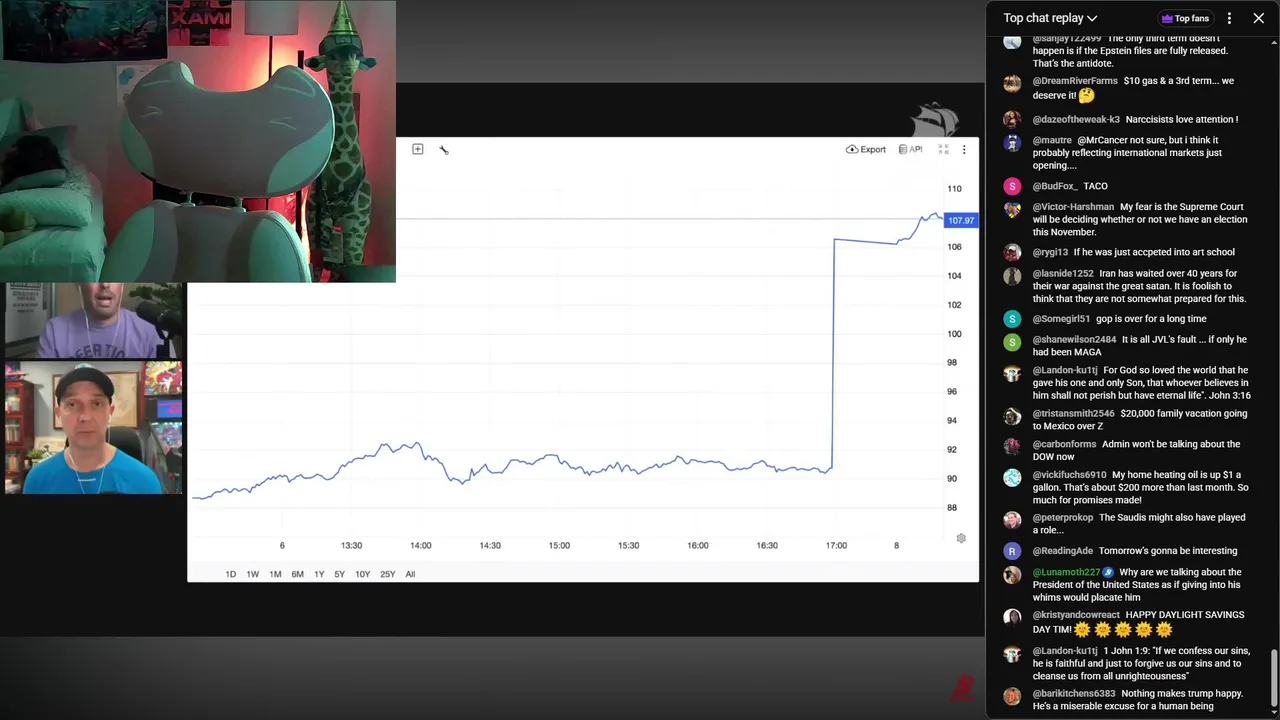The height and width of the screenshot is (720, 1280).
Task: Select the All time range
Action: point(410,574)
